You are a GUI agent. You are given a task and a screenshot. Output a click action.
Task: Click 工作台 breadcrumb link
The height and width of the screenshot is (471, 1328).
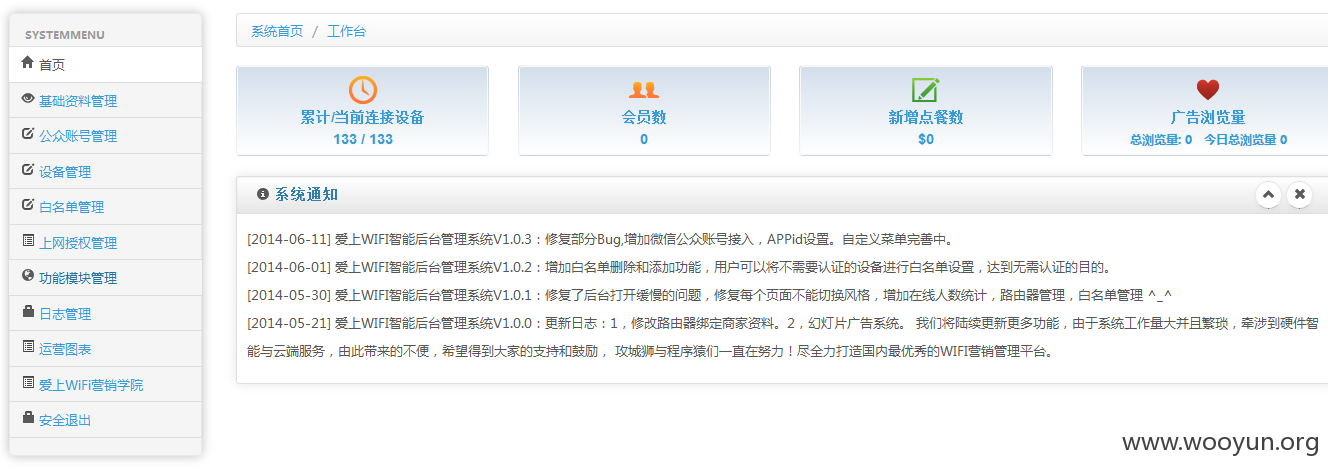tap(347, 31)
